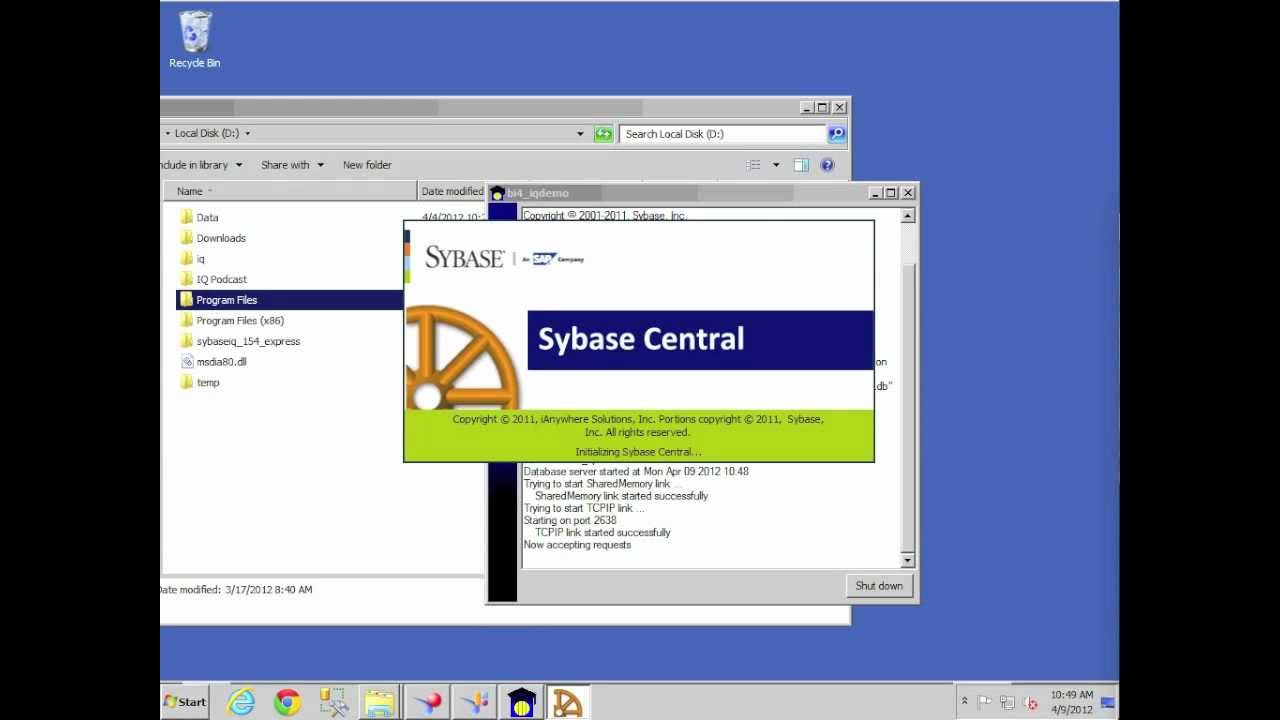Viewport: 1280px width, 720px height.
Task: Click 'Now accepting requests' log line
Action: click(577, 545)
